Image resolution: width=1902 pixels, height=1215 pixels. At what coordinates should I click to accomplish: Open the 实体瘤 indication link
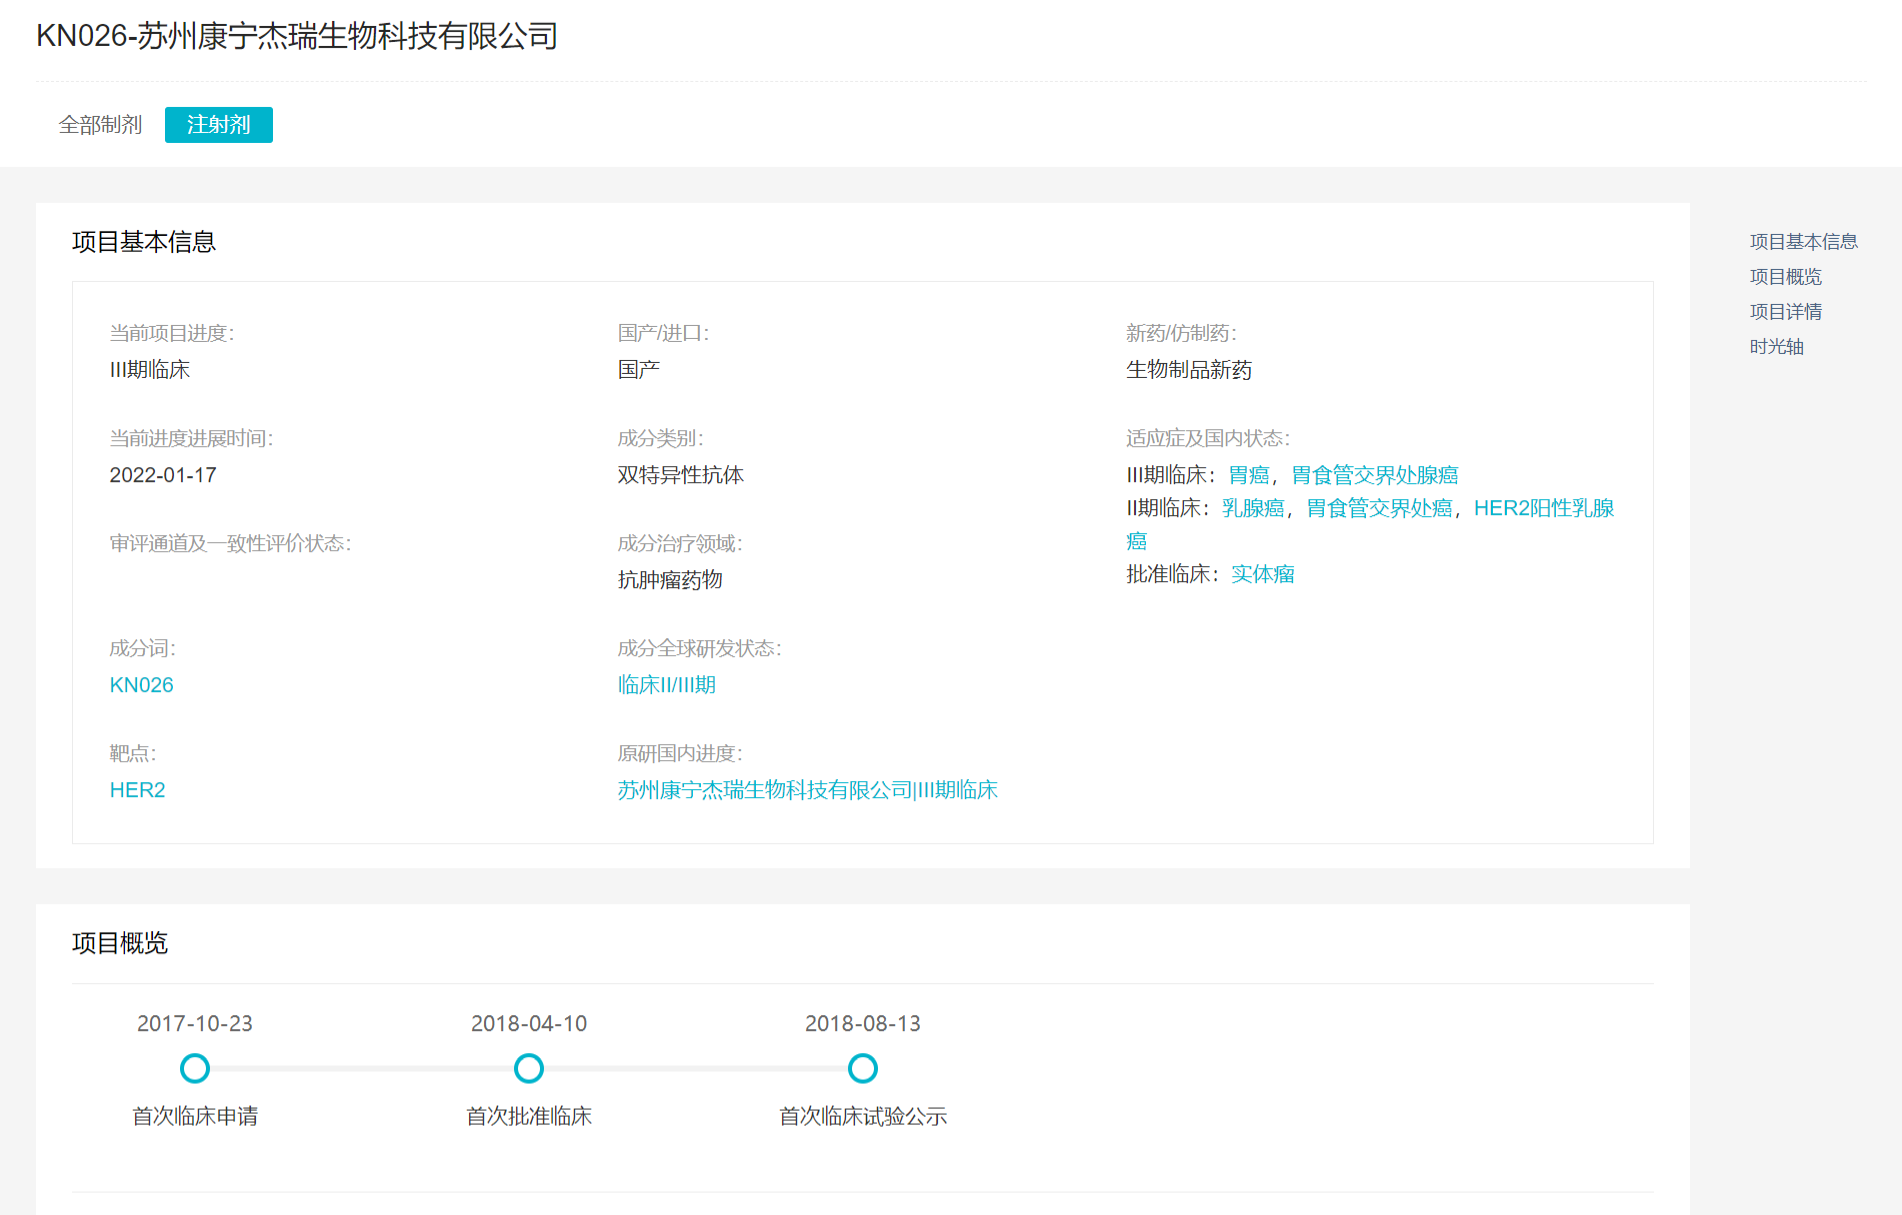click(x=1262, y=574)
